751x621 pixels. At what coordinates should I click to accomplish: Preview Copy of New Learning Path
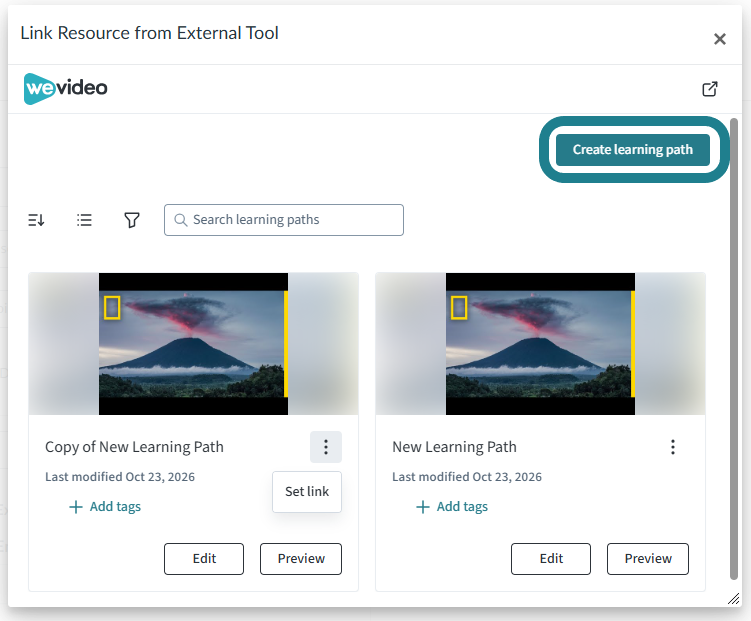click(301, 559)
